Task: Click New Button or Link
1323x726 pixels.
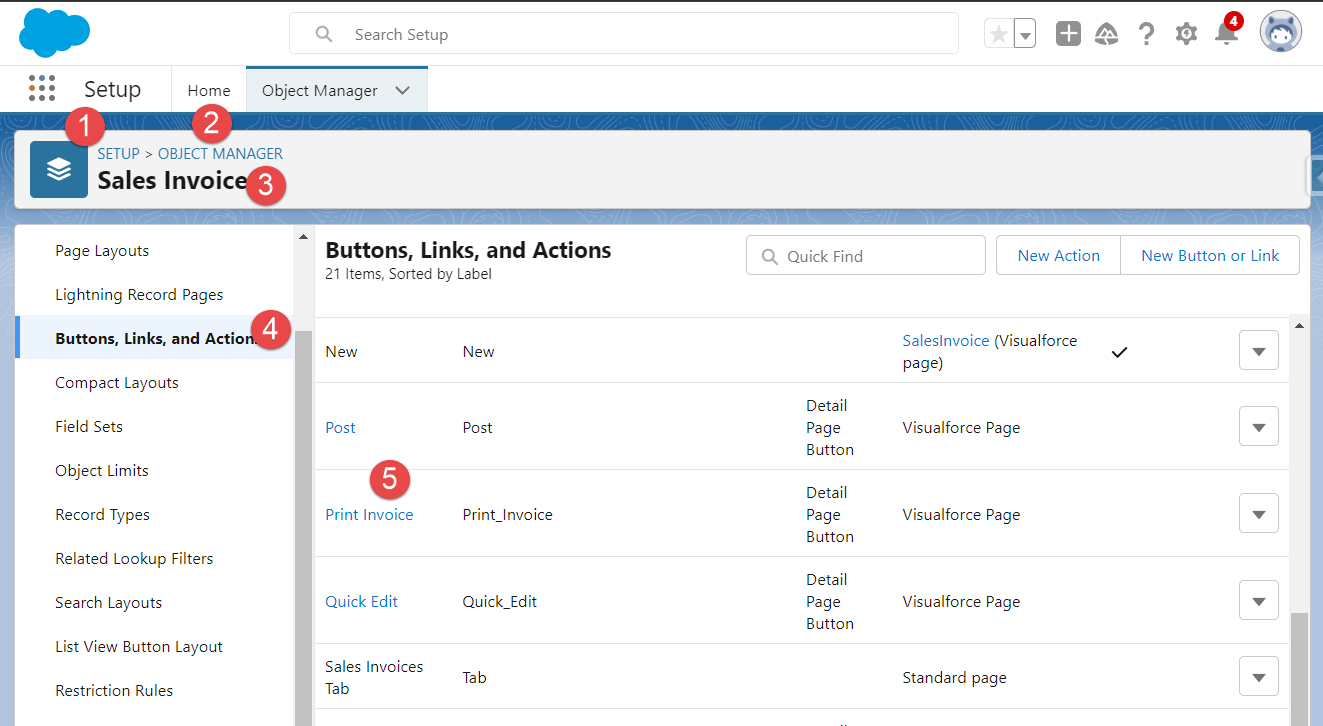Action: point(1210,256)
